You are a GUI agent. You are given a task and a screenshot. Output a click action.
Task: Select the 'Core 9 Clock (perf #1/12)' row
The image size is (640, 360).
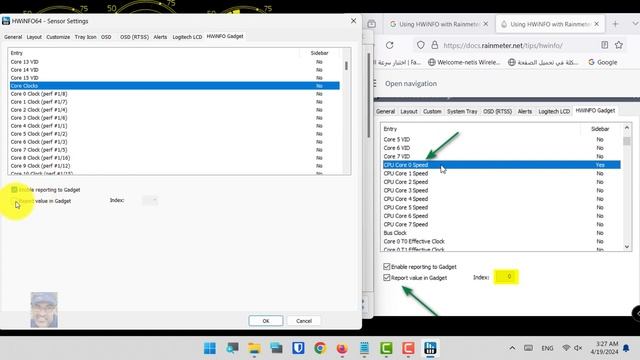[x=174, y=166]
